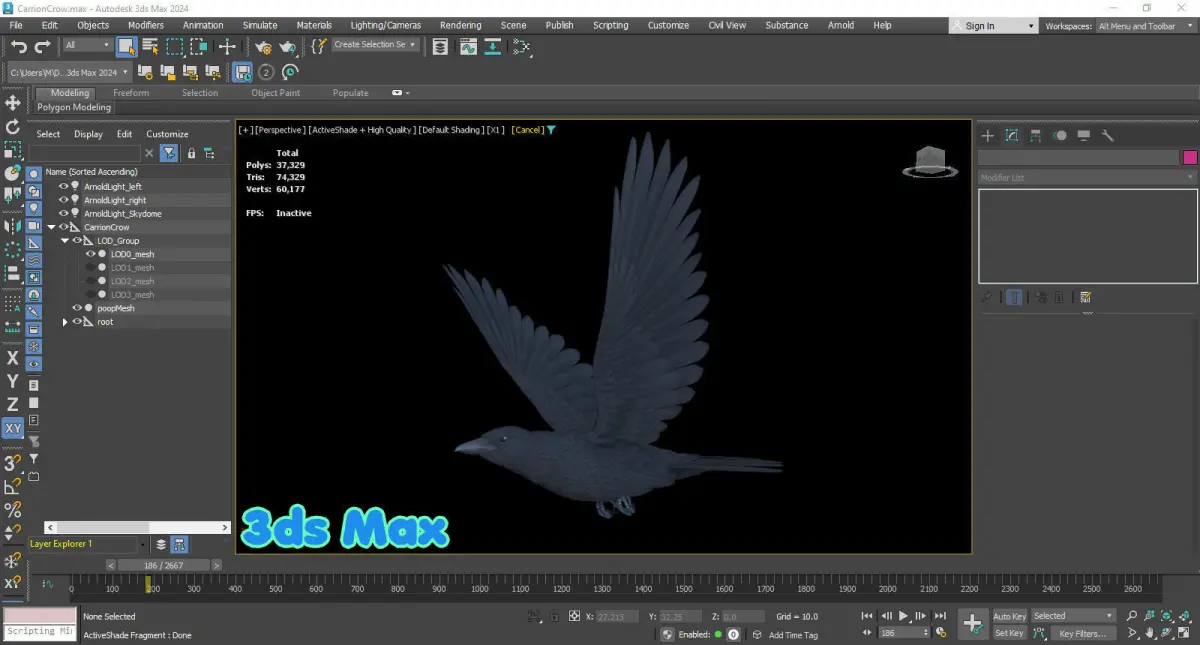
Task: Toggle visibility of poopMesh
Action: [x=76, y=308]
